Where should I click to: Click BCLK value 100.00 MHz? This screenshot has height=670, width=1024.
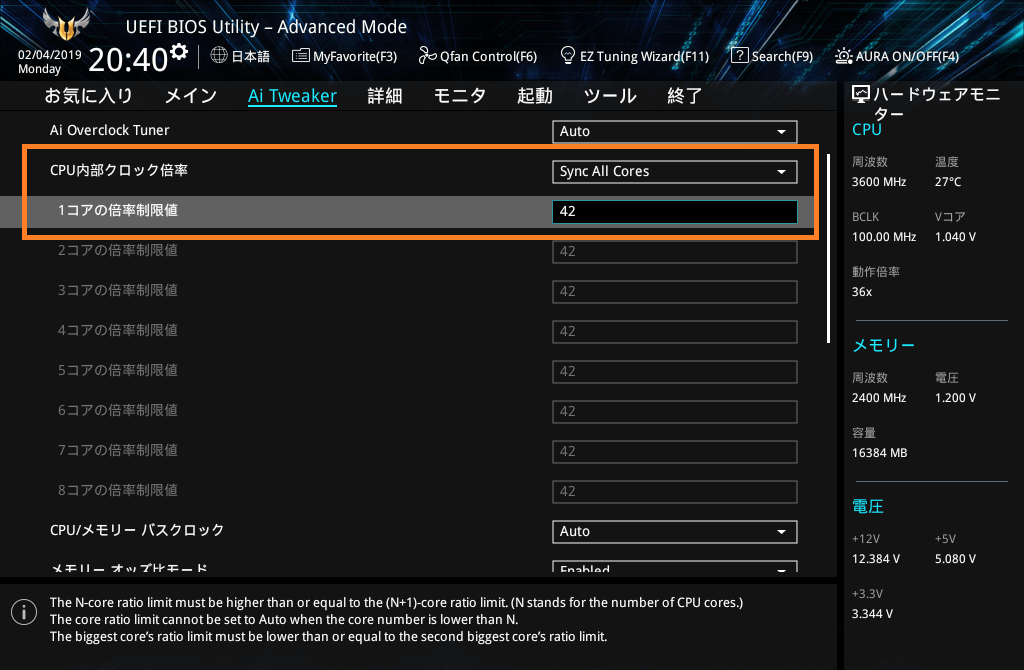[884, 237]
